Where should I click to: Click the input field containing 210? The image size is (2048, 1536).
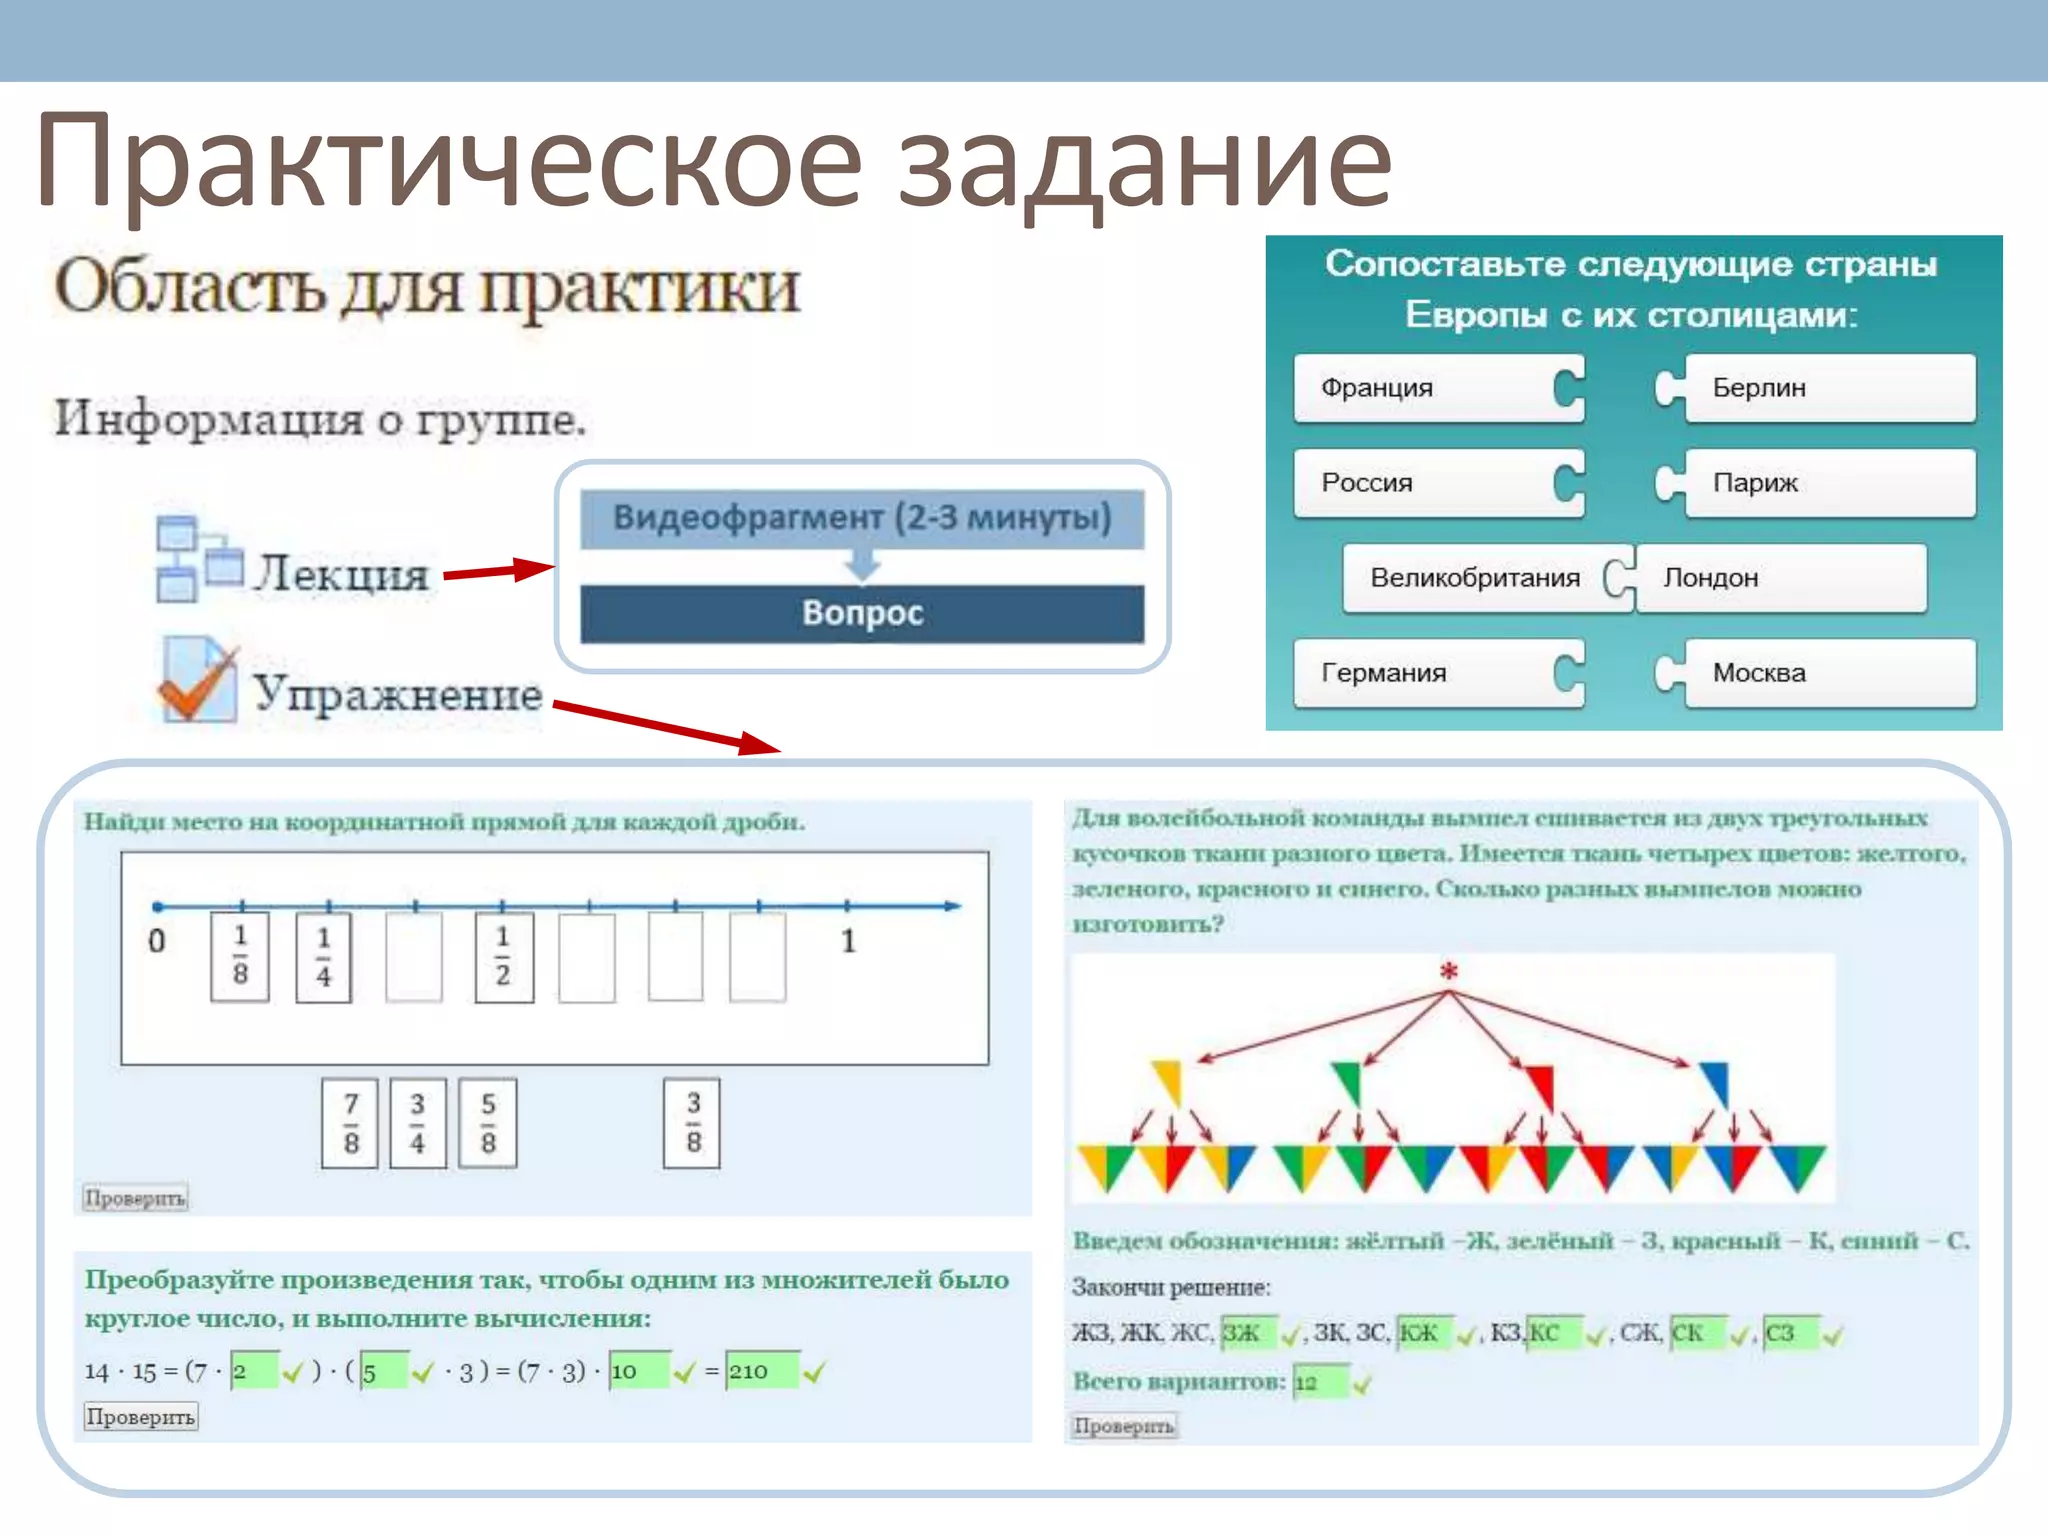[x=763, y=1370]
